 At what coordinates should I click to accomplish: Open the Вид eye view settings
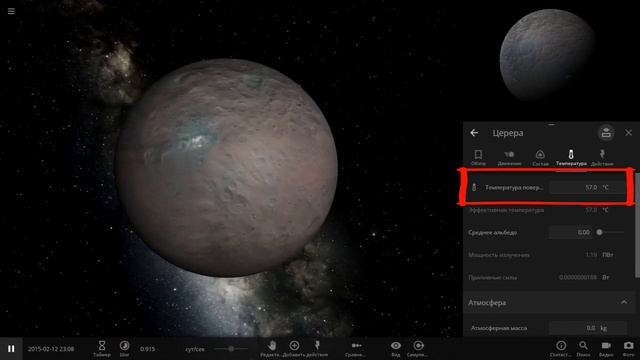click(396, 349)
